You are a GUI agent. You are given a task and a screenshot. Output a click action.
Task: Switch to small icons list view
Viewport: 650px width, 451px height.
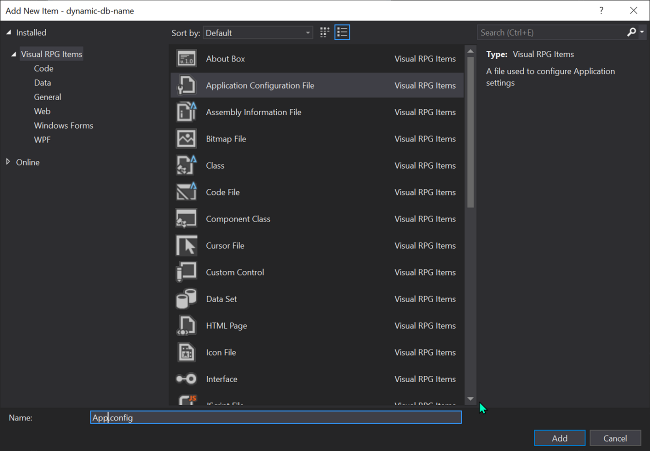click(x=342, y=32)
